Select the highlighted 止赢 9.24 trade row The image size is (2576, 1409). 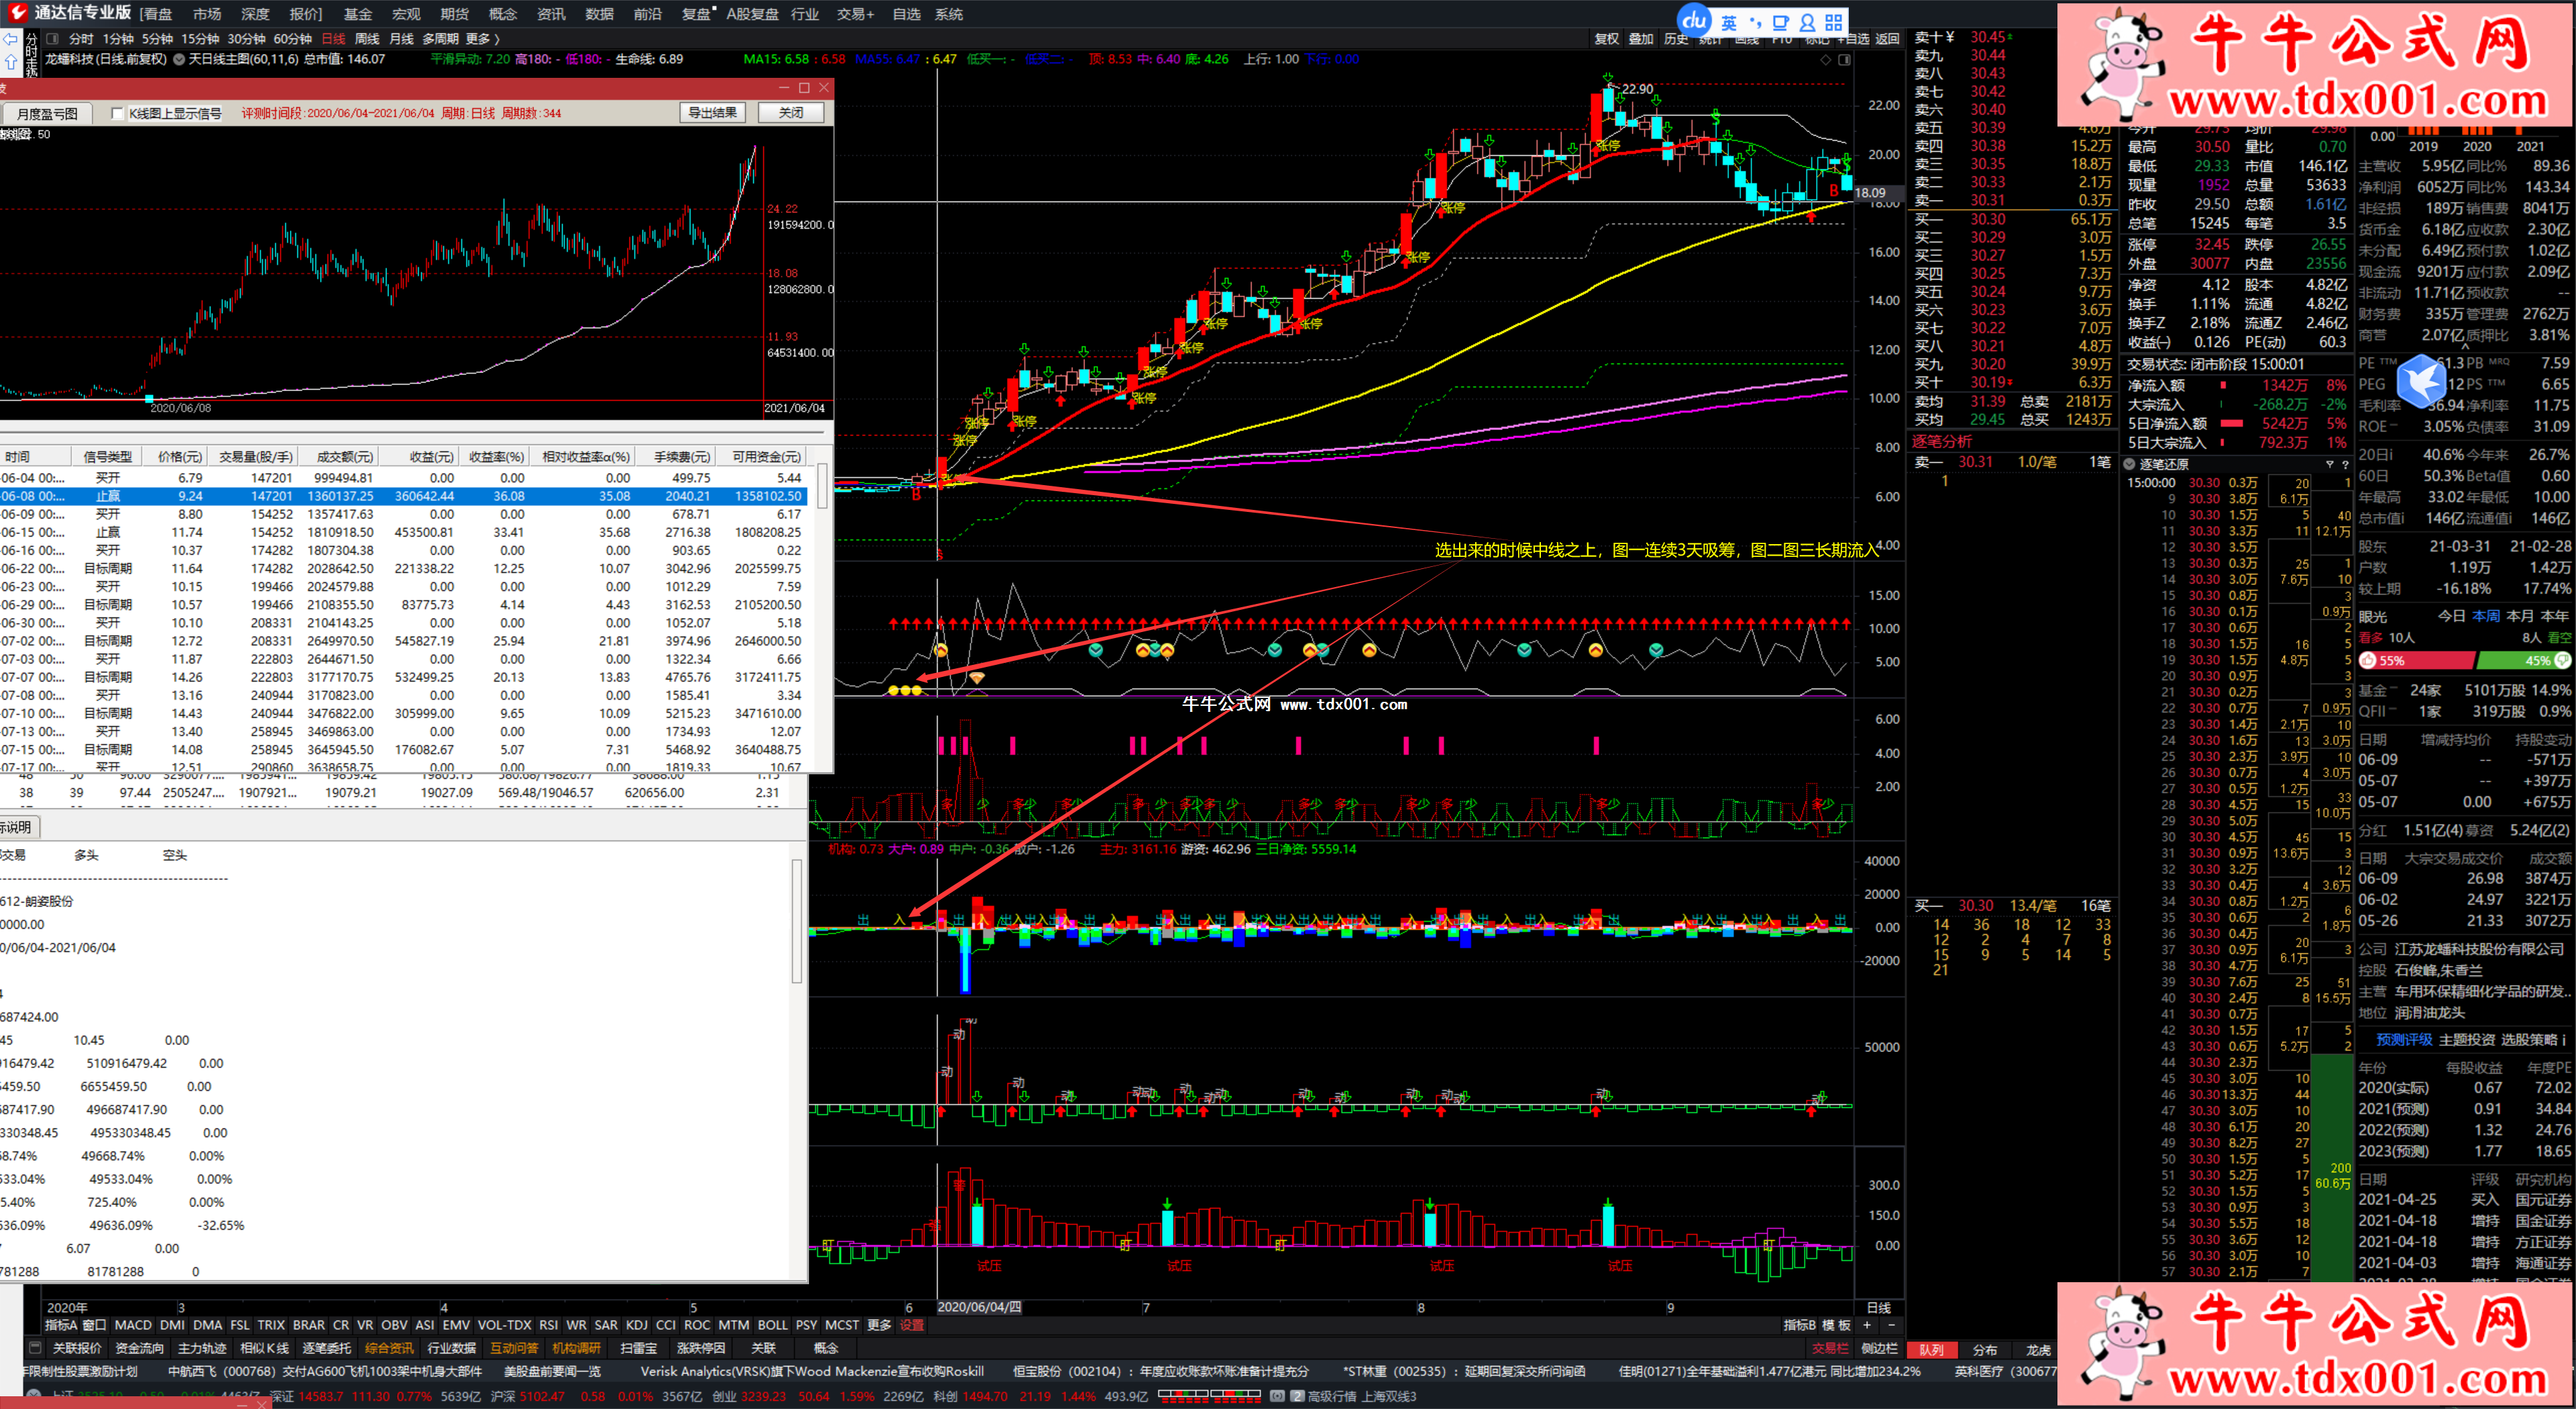click(404, 496)
